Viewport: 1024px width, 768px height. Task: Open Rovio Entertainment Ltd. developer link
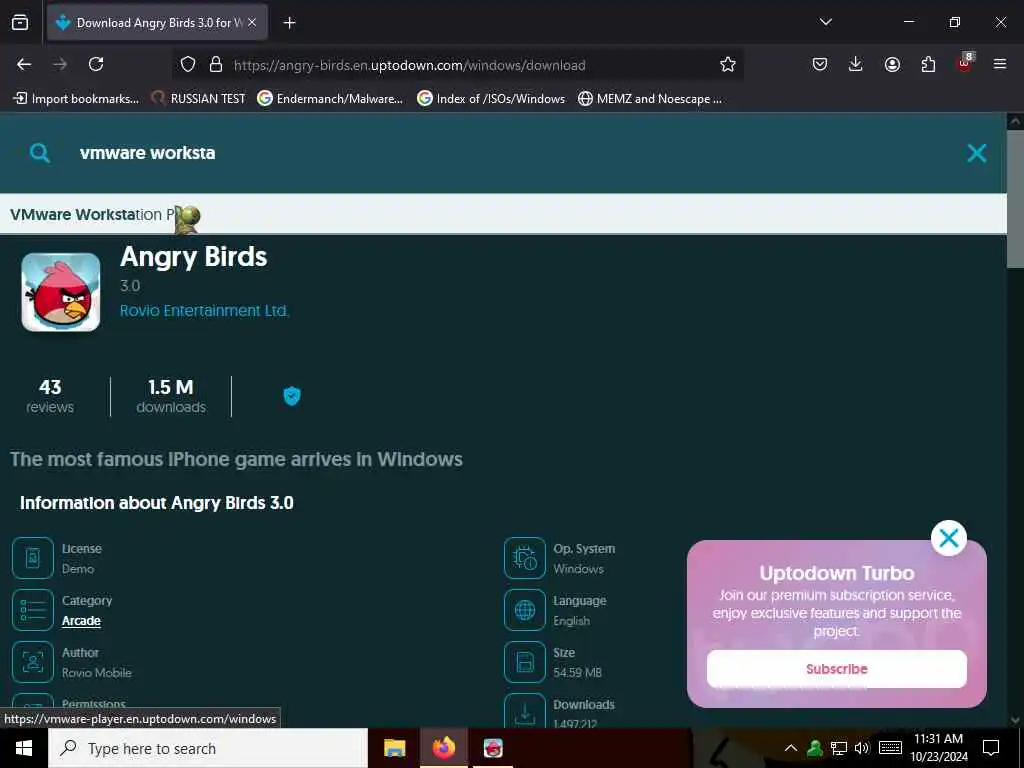(x=204, y=311)
